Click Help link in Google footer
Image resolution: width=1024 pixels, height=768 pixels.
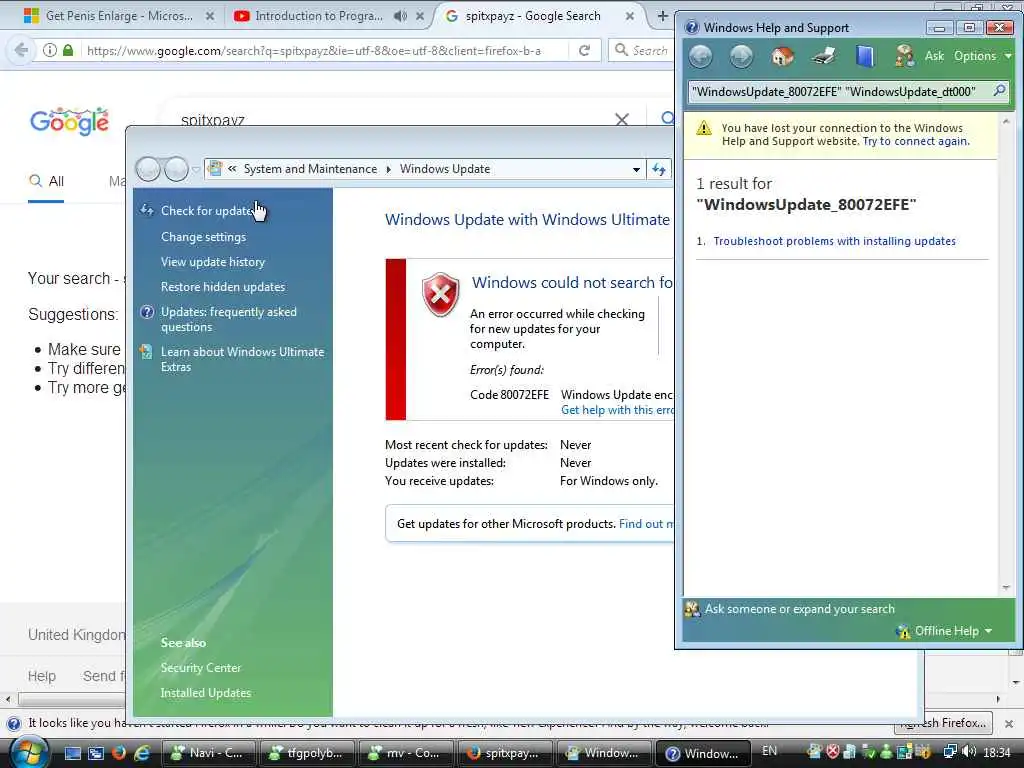[42, 676]
